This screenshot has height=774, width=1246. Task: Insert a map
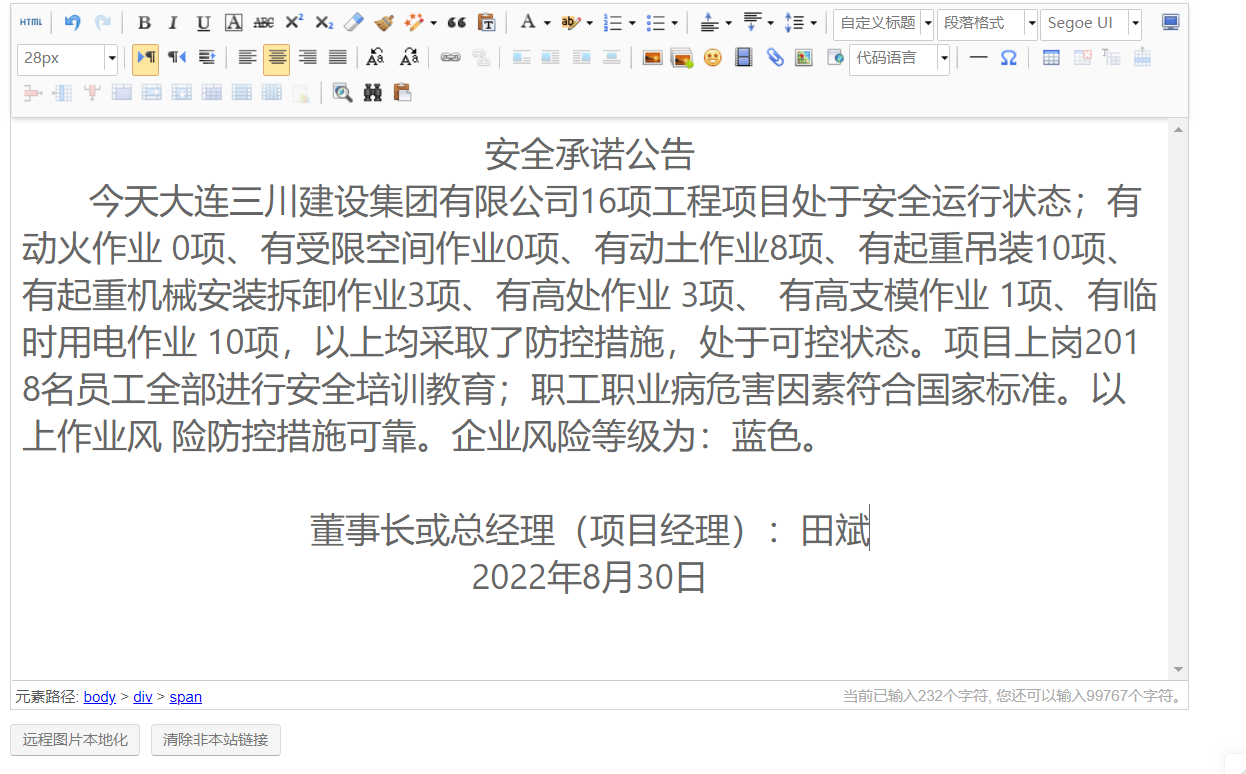coord(804,58)
